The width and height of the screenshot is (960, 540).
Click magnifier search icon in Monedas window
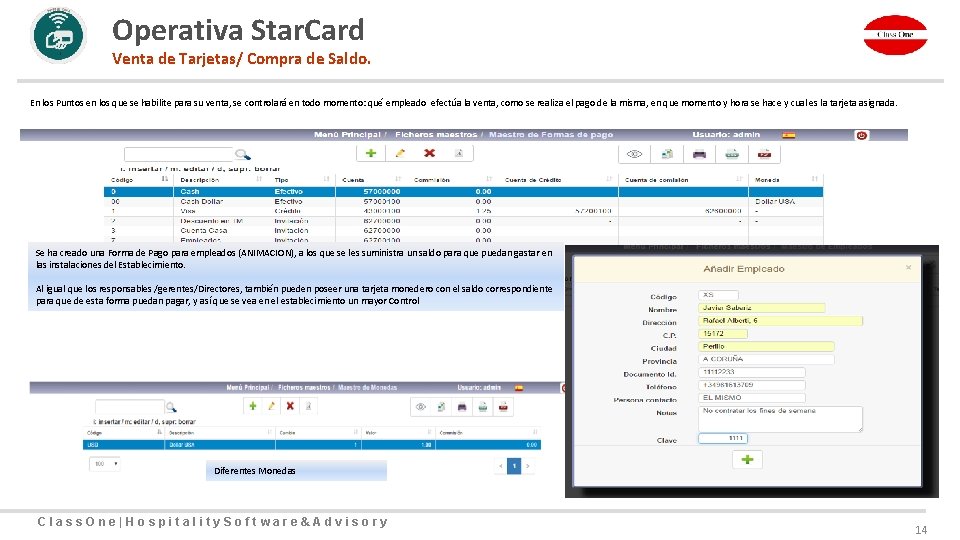171,407
